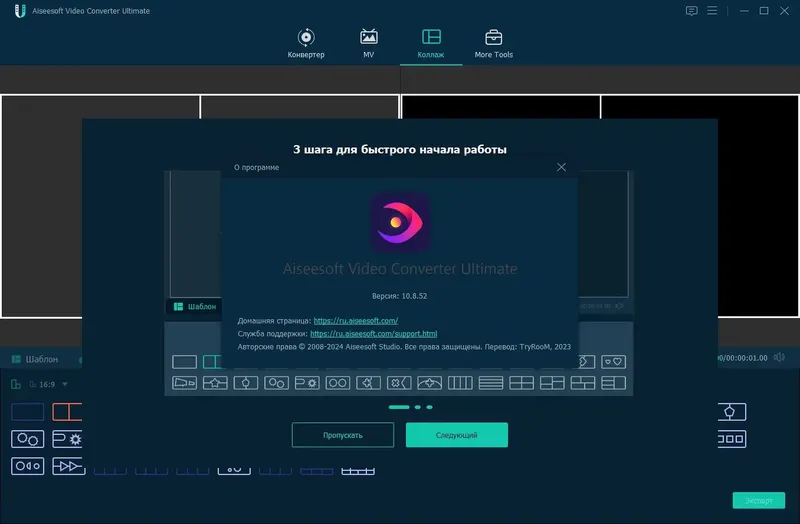Choose last template in tutorial bottom row
800x524 pixels.
click(x=613, y=383)
